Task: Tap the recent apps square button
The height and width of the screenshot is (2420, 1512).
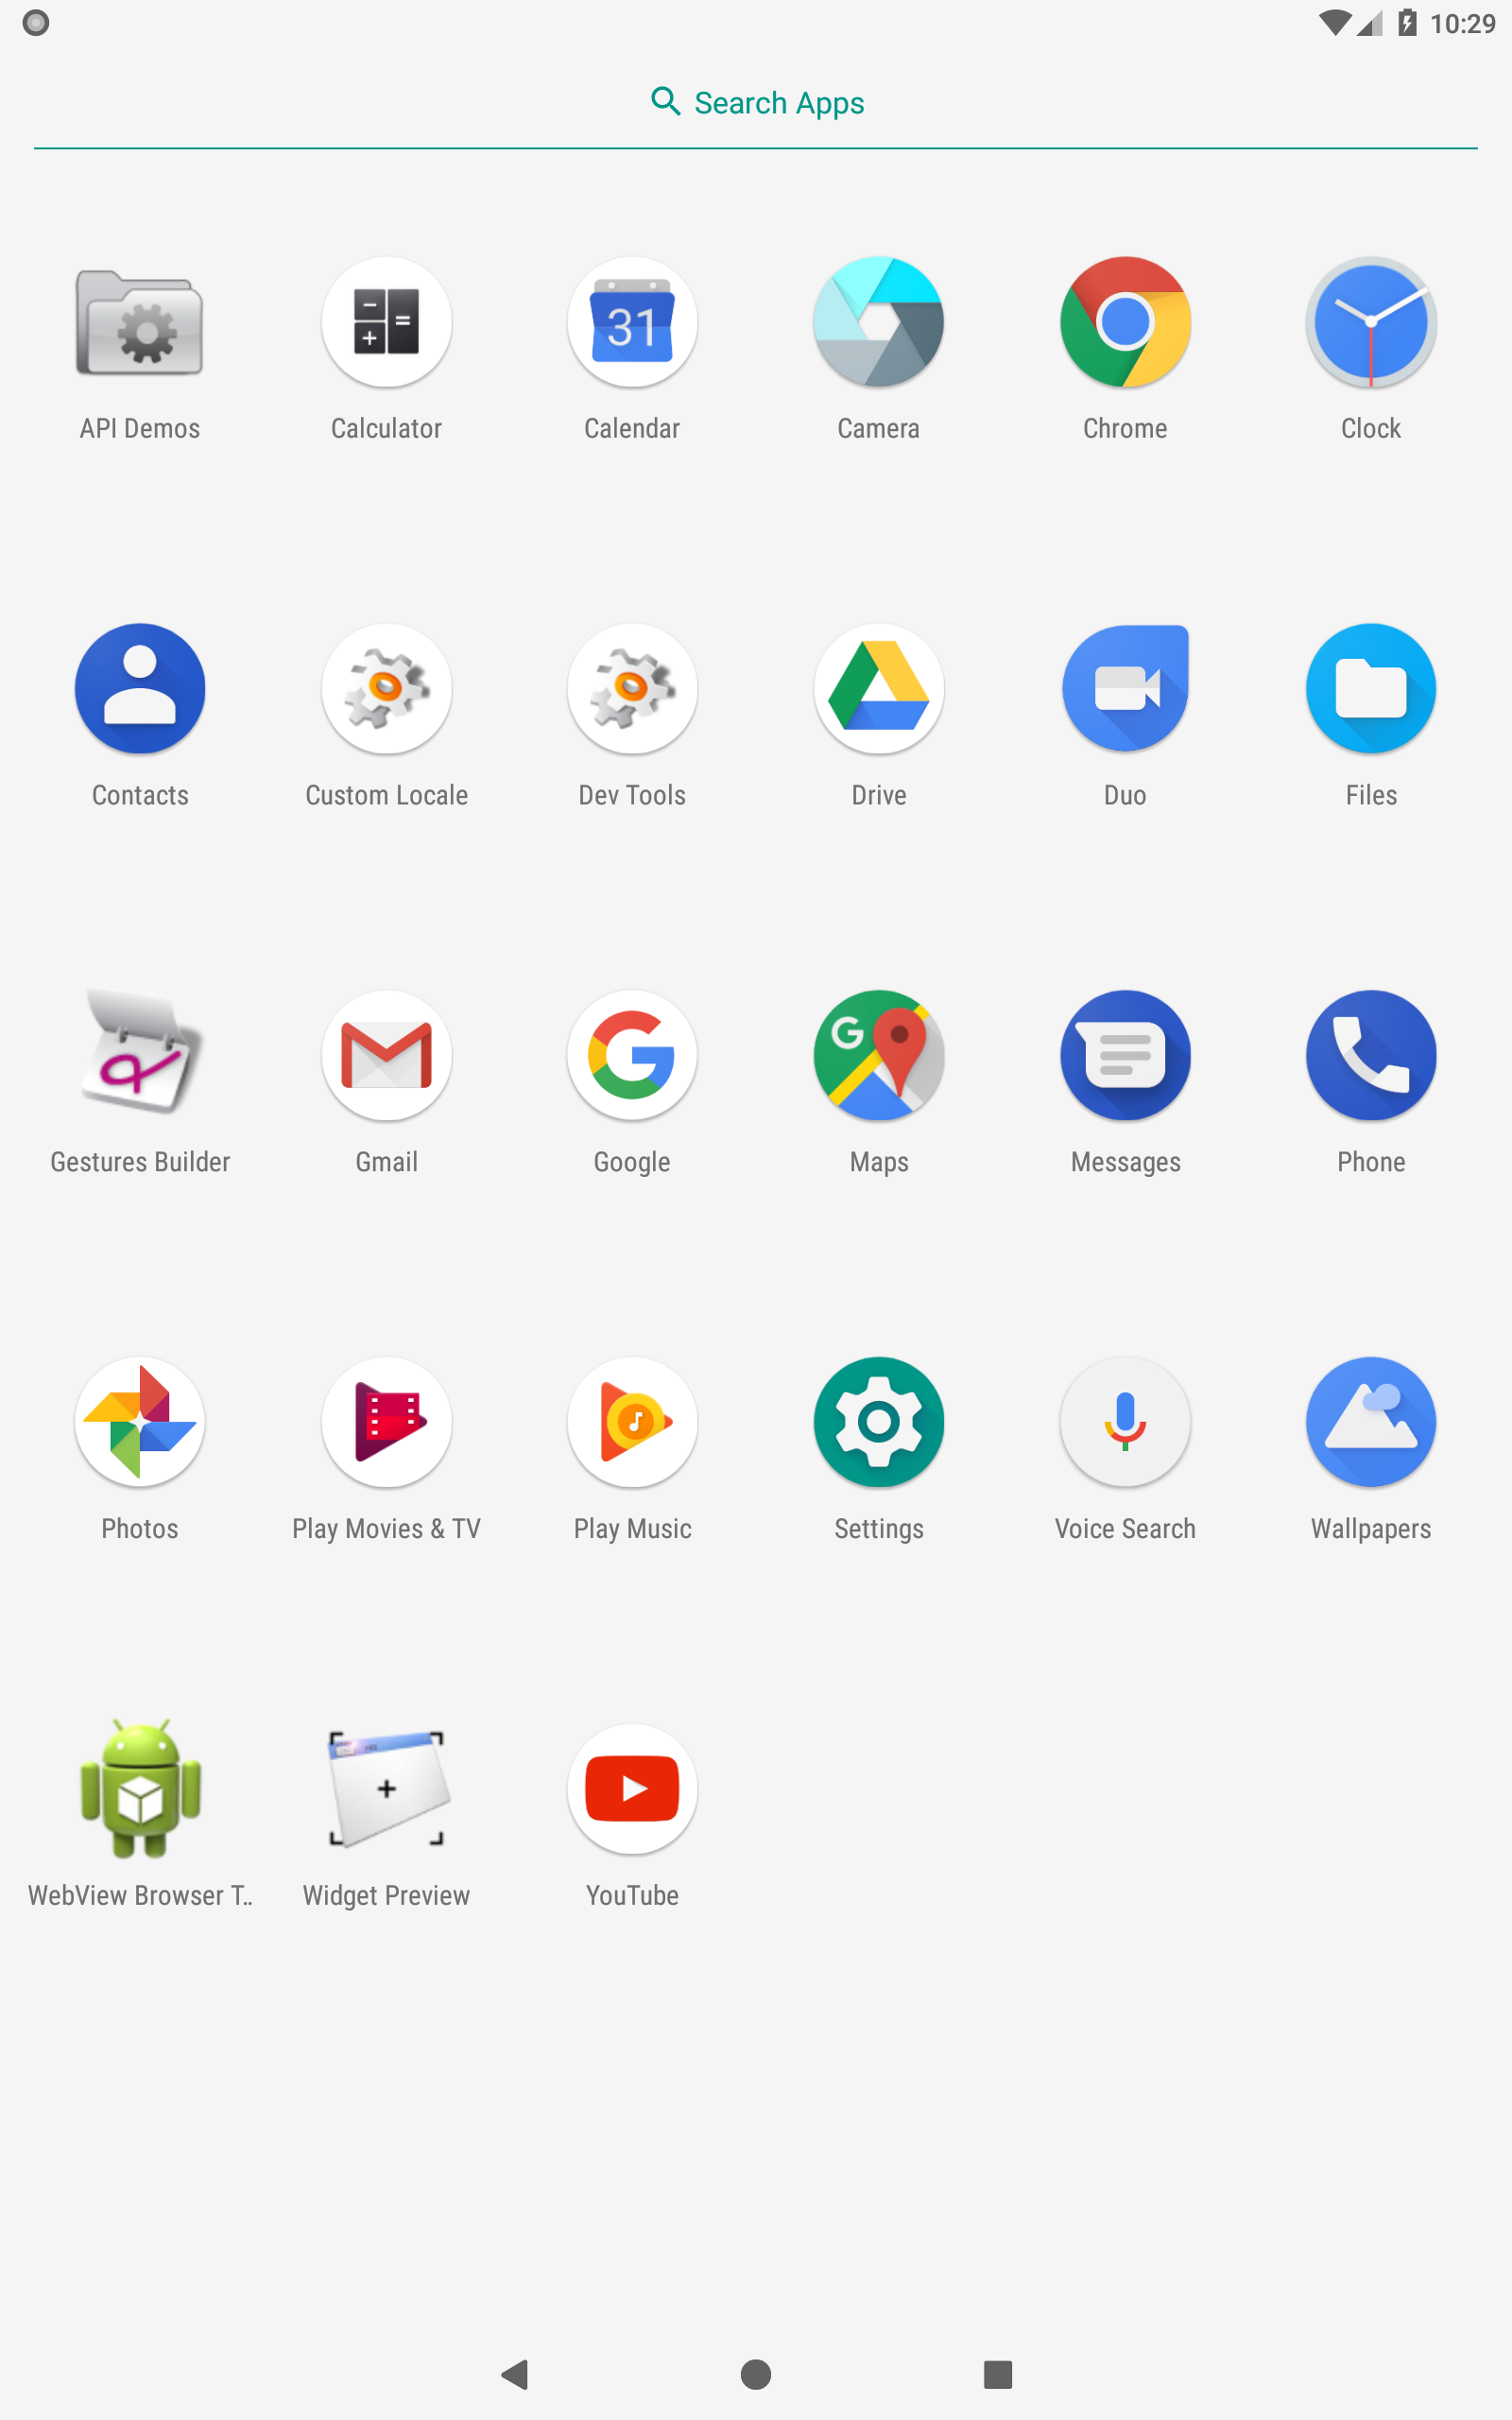Action: [x=998, y=2374]
